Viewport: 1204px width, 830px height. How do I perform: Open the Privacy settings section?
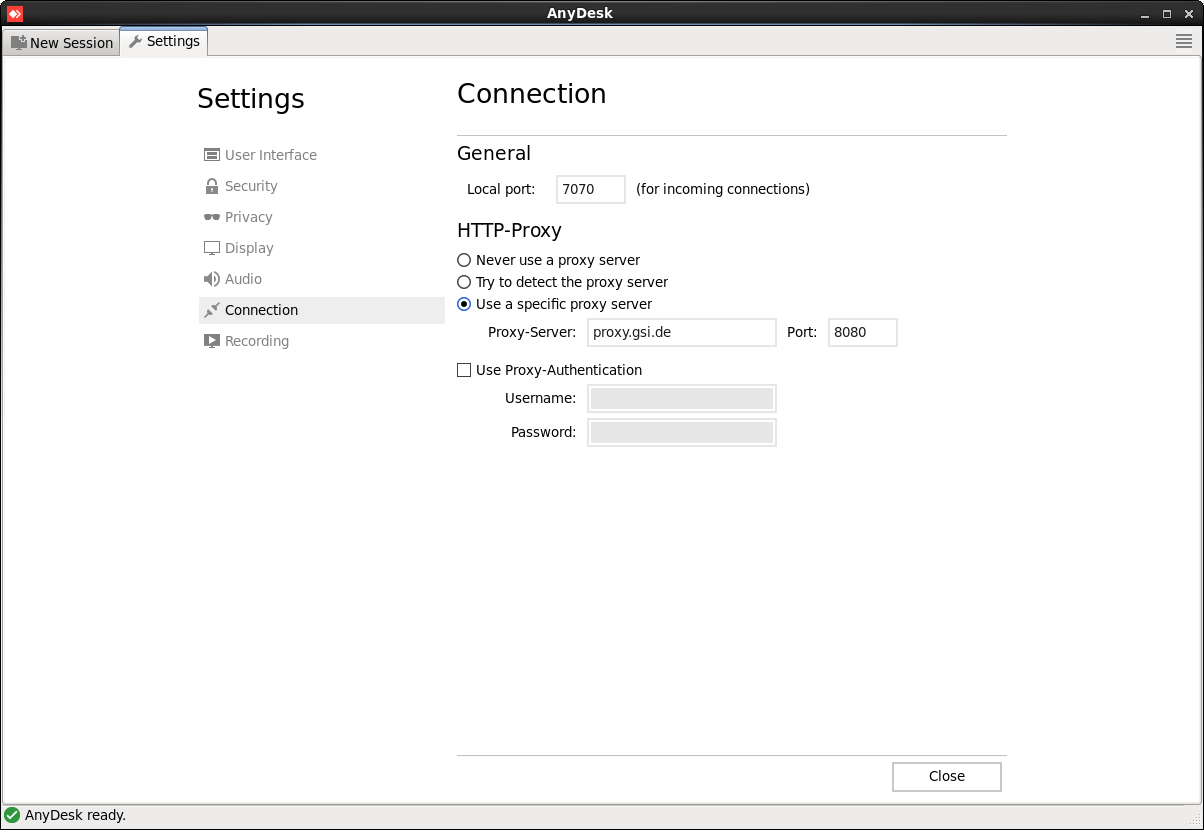321,217
